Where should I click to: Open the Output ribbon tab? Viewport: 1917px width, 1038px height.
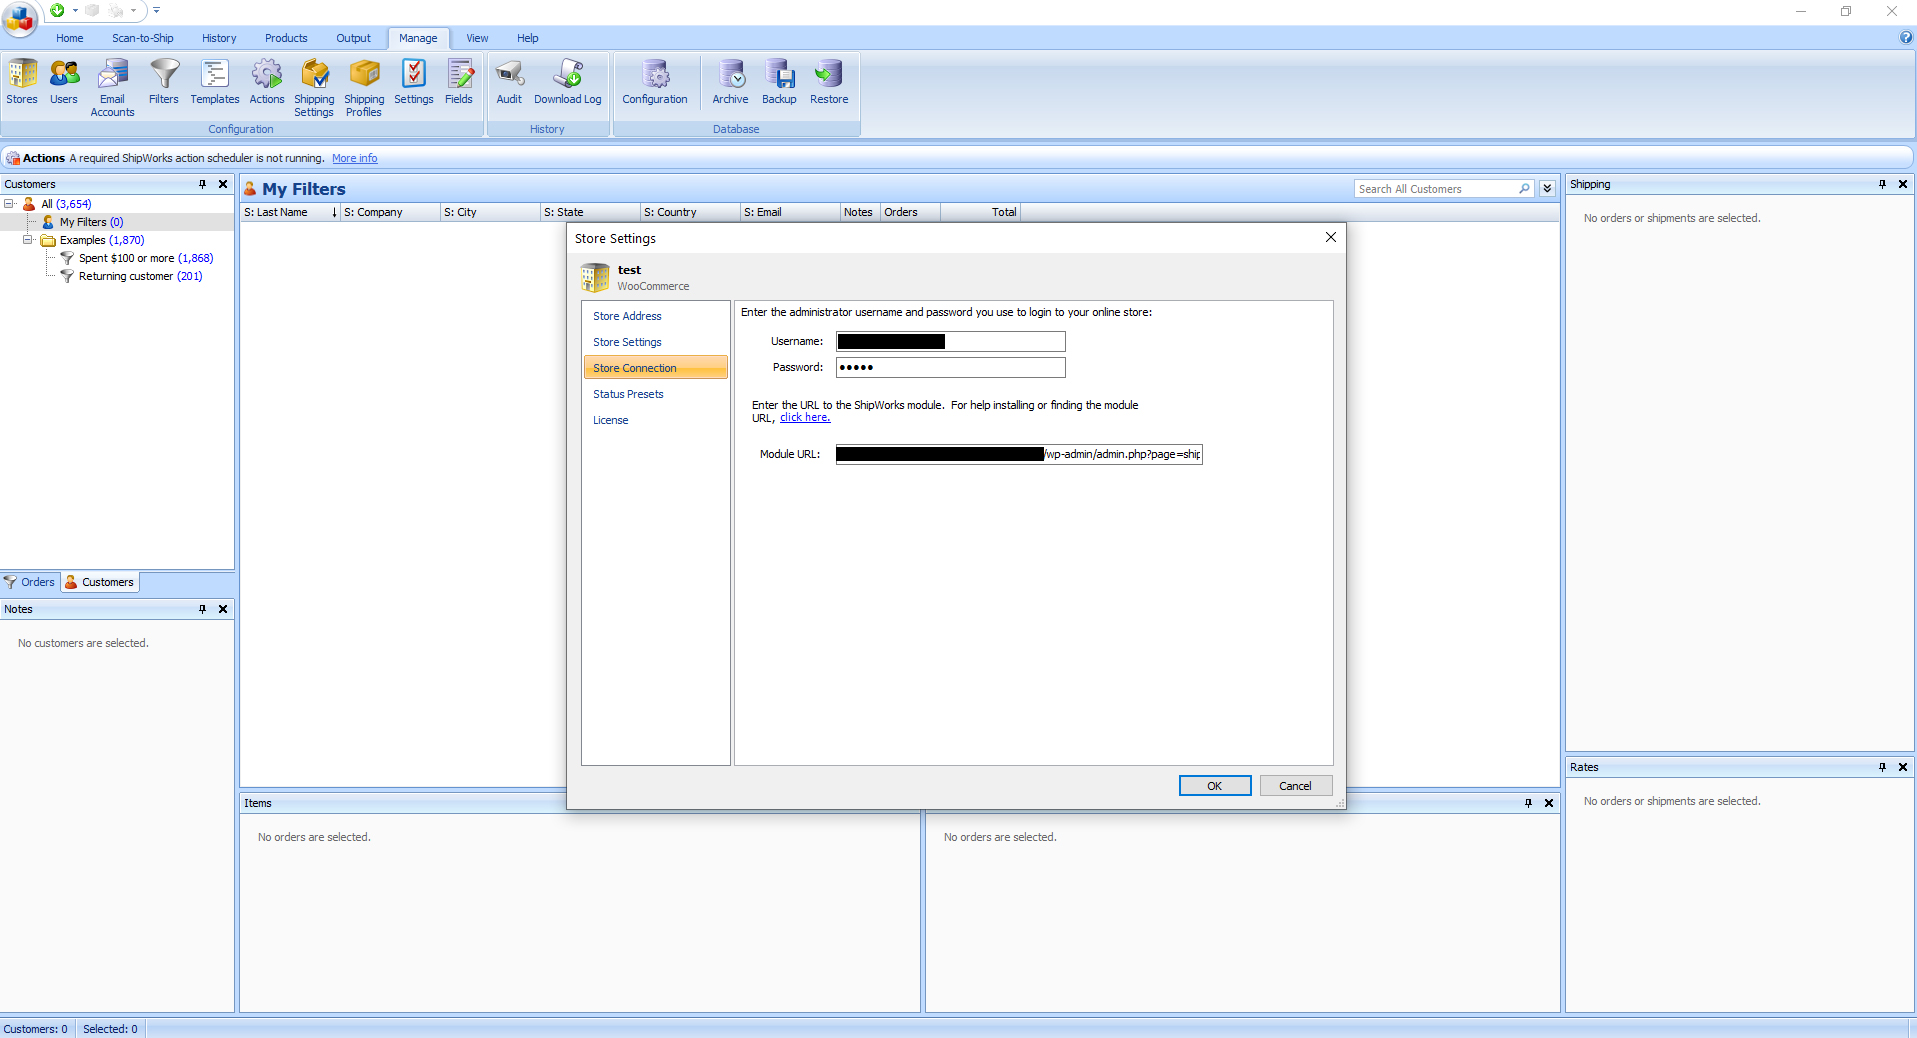coord(353,38)
